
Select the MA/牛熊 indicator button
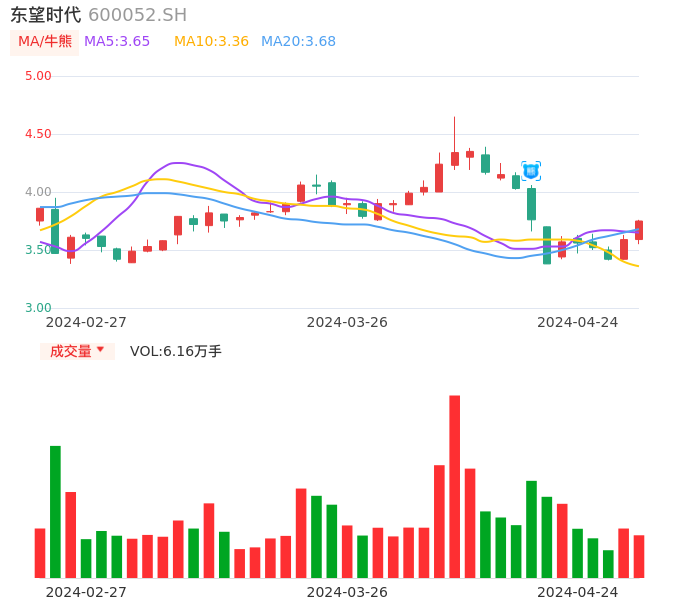44,42
